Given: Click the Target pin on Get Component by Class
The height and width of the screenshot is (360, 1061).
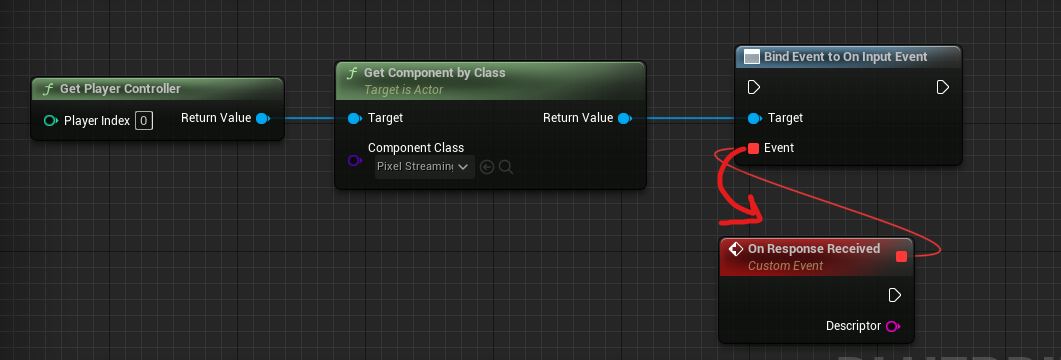Looking at the screenshot, I should [x=355, y=118].
